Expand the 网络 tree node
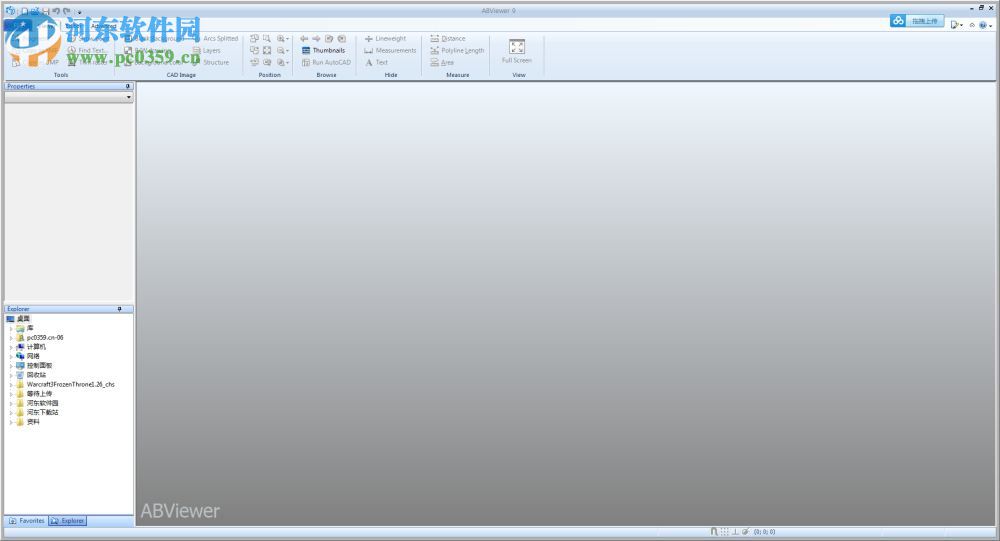Image resolution: width=1000 pixels, height=541 pixels. coord(11,356)
